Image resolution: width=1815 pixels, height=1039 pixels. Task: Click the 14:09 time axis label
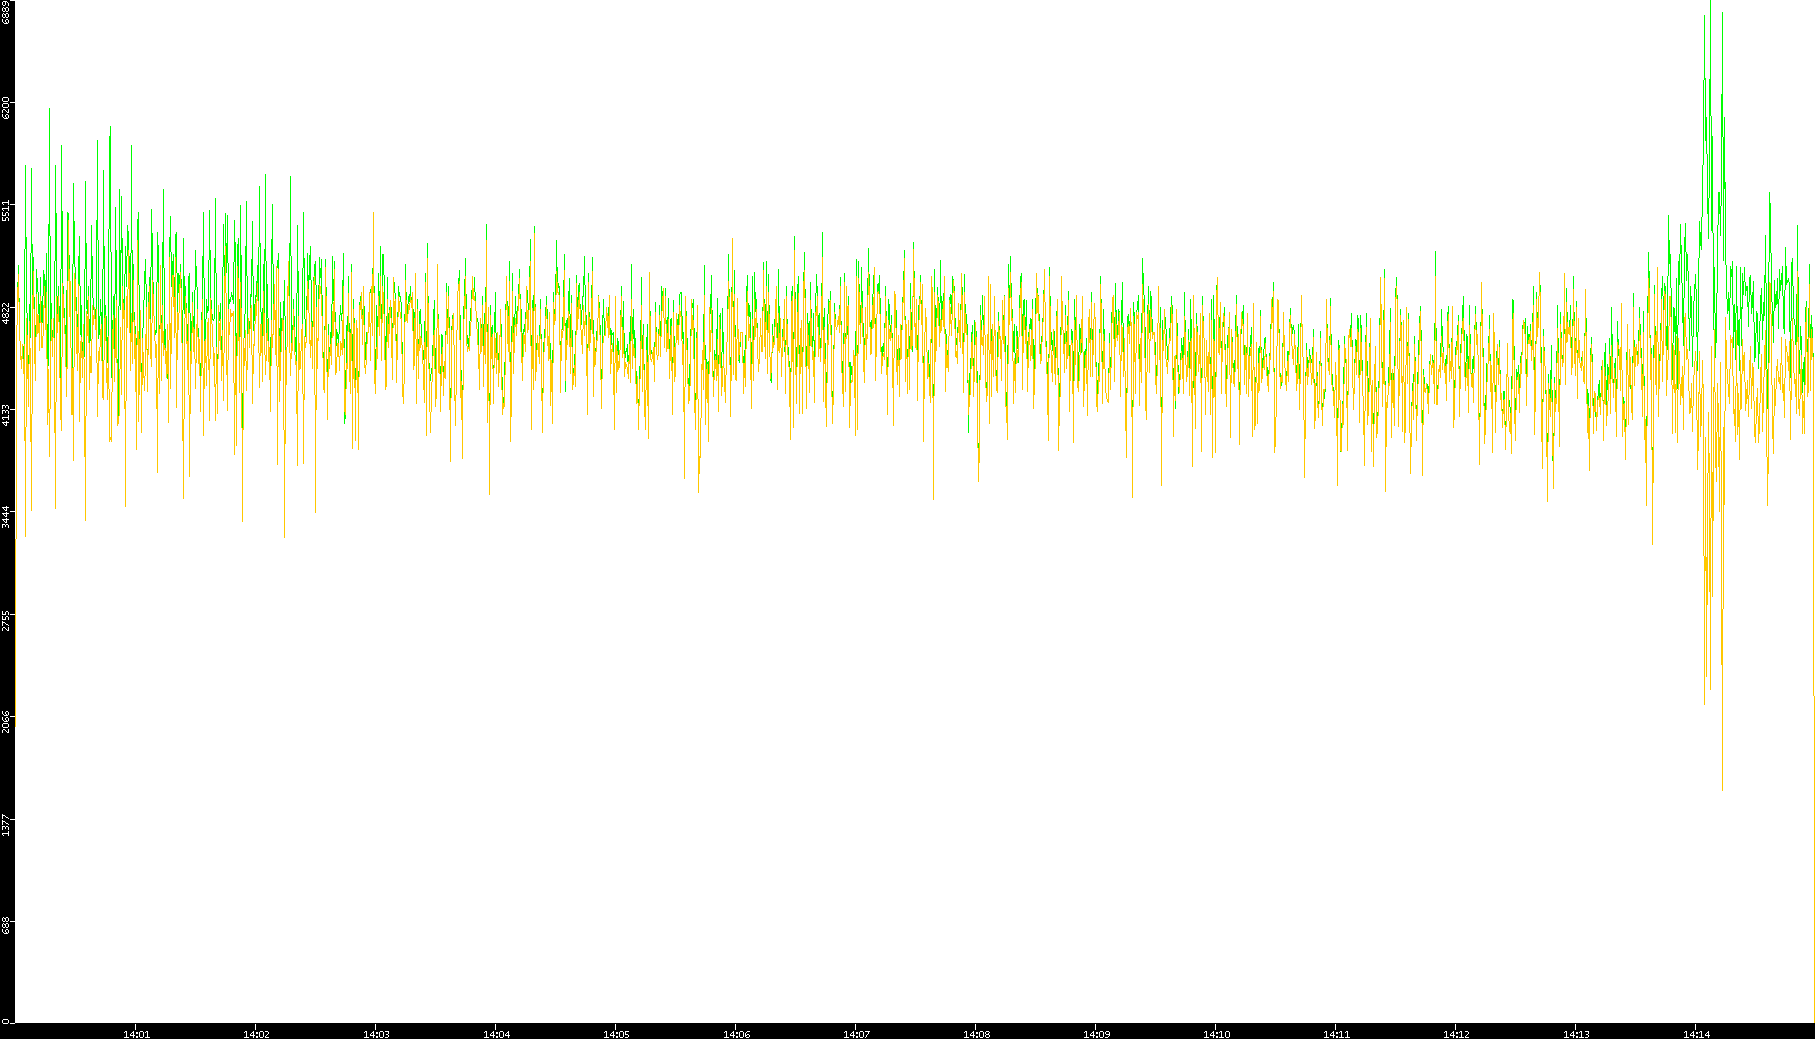(x=1096, y=1034)
